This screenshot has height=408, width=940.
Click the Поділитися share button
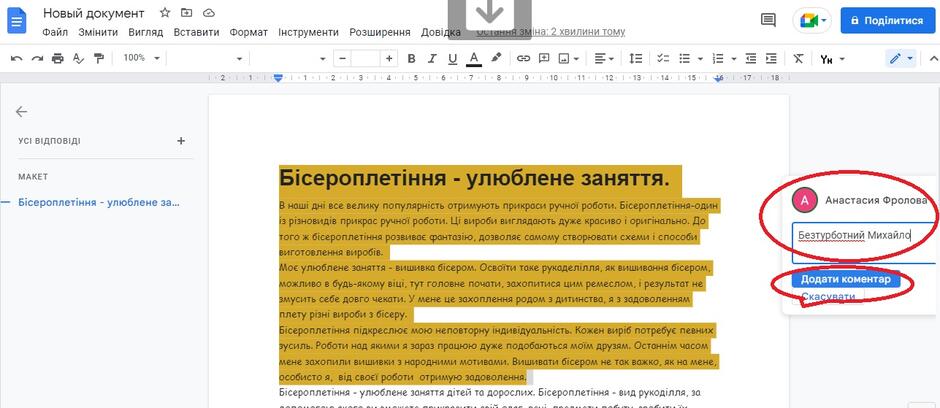coord(887,20)
